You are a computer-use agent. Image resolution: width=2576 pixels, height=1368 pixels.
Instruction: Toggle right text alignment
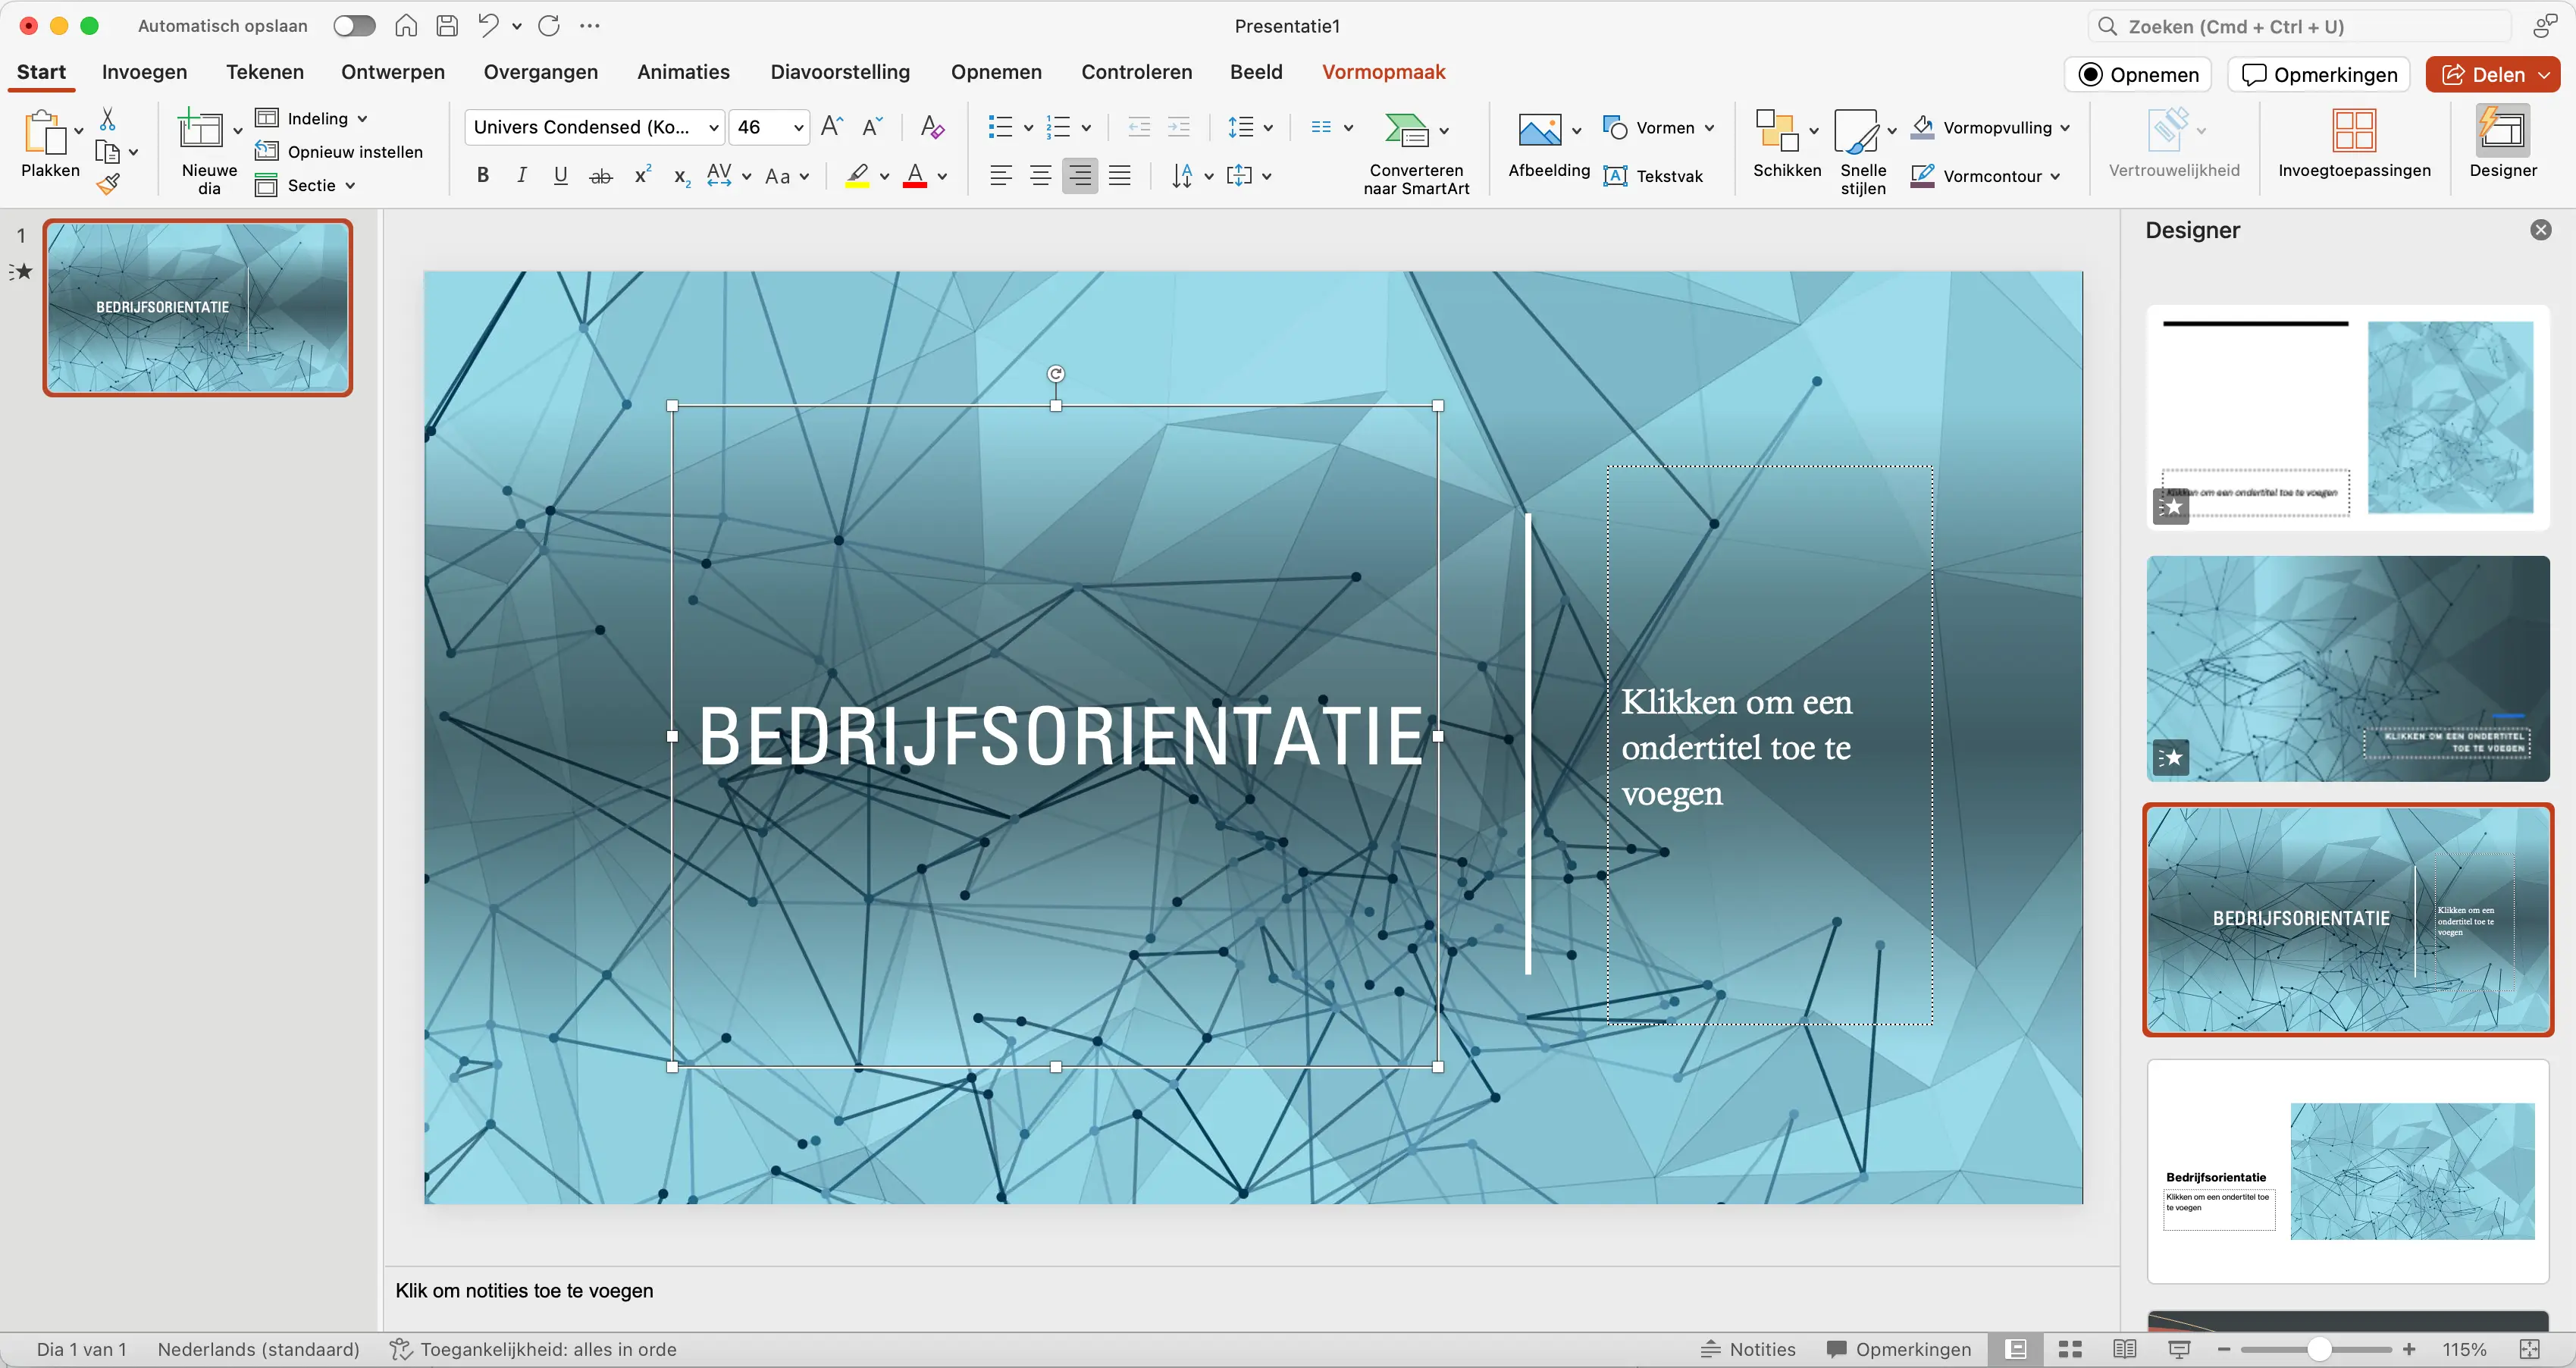[1079, 176]
